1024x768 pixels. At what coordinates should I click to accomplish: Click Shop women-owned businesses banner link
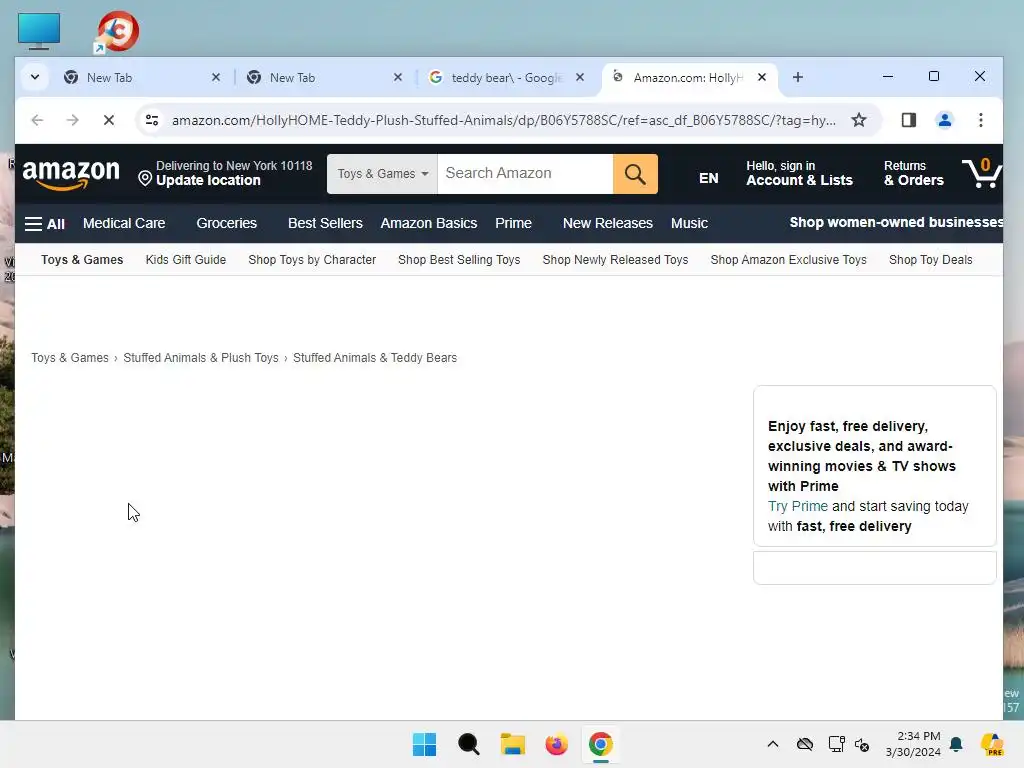pos(896,223)
